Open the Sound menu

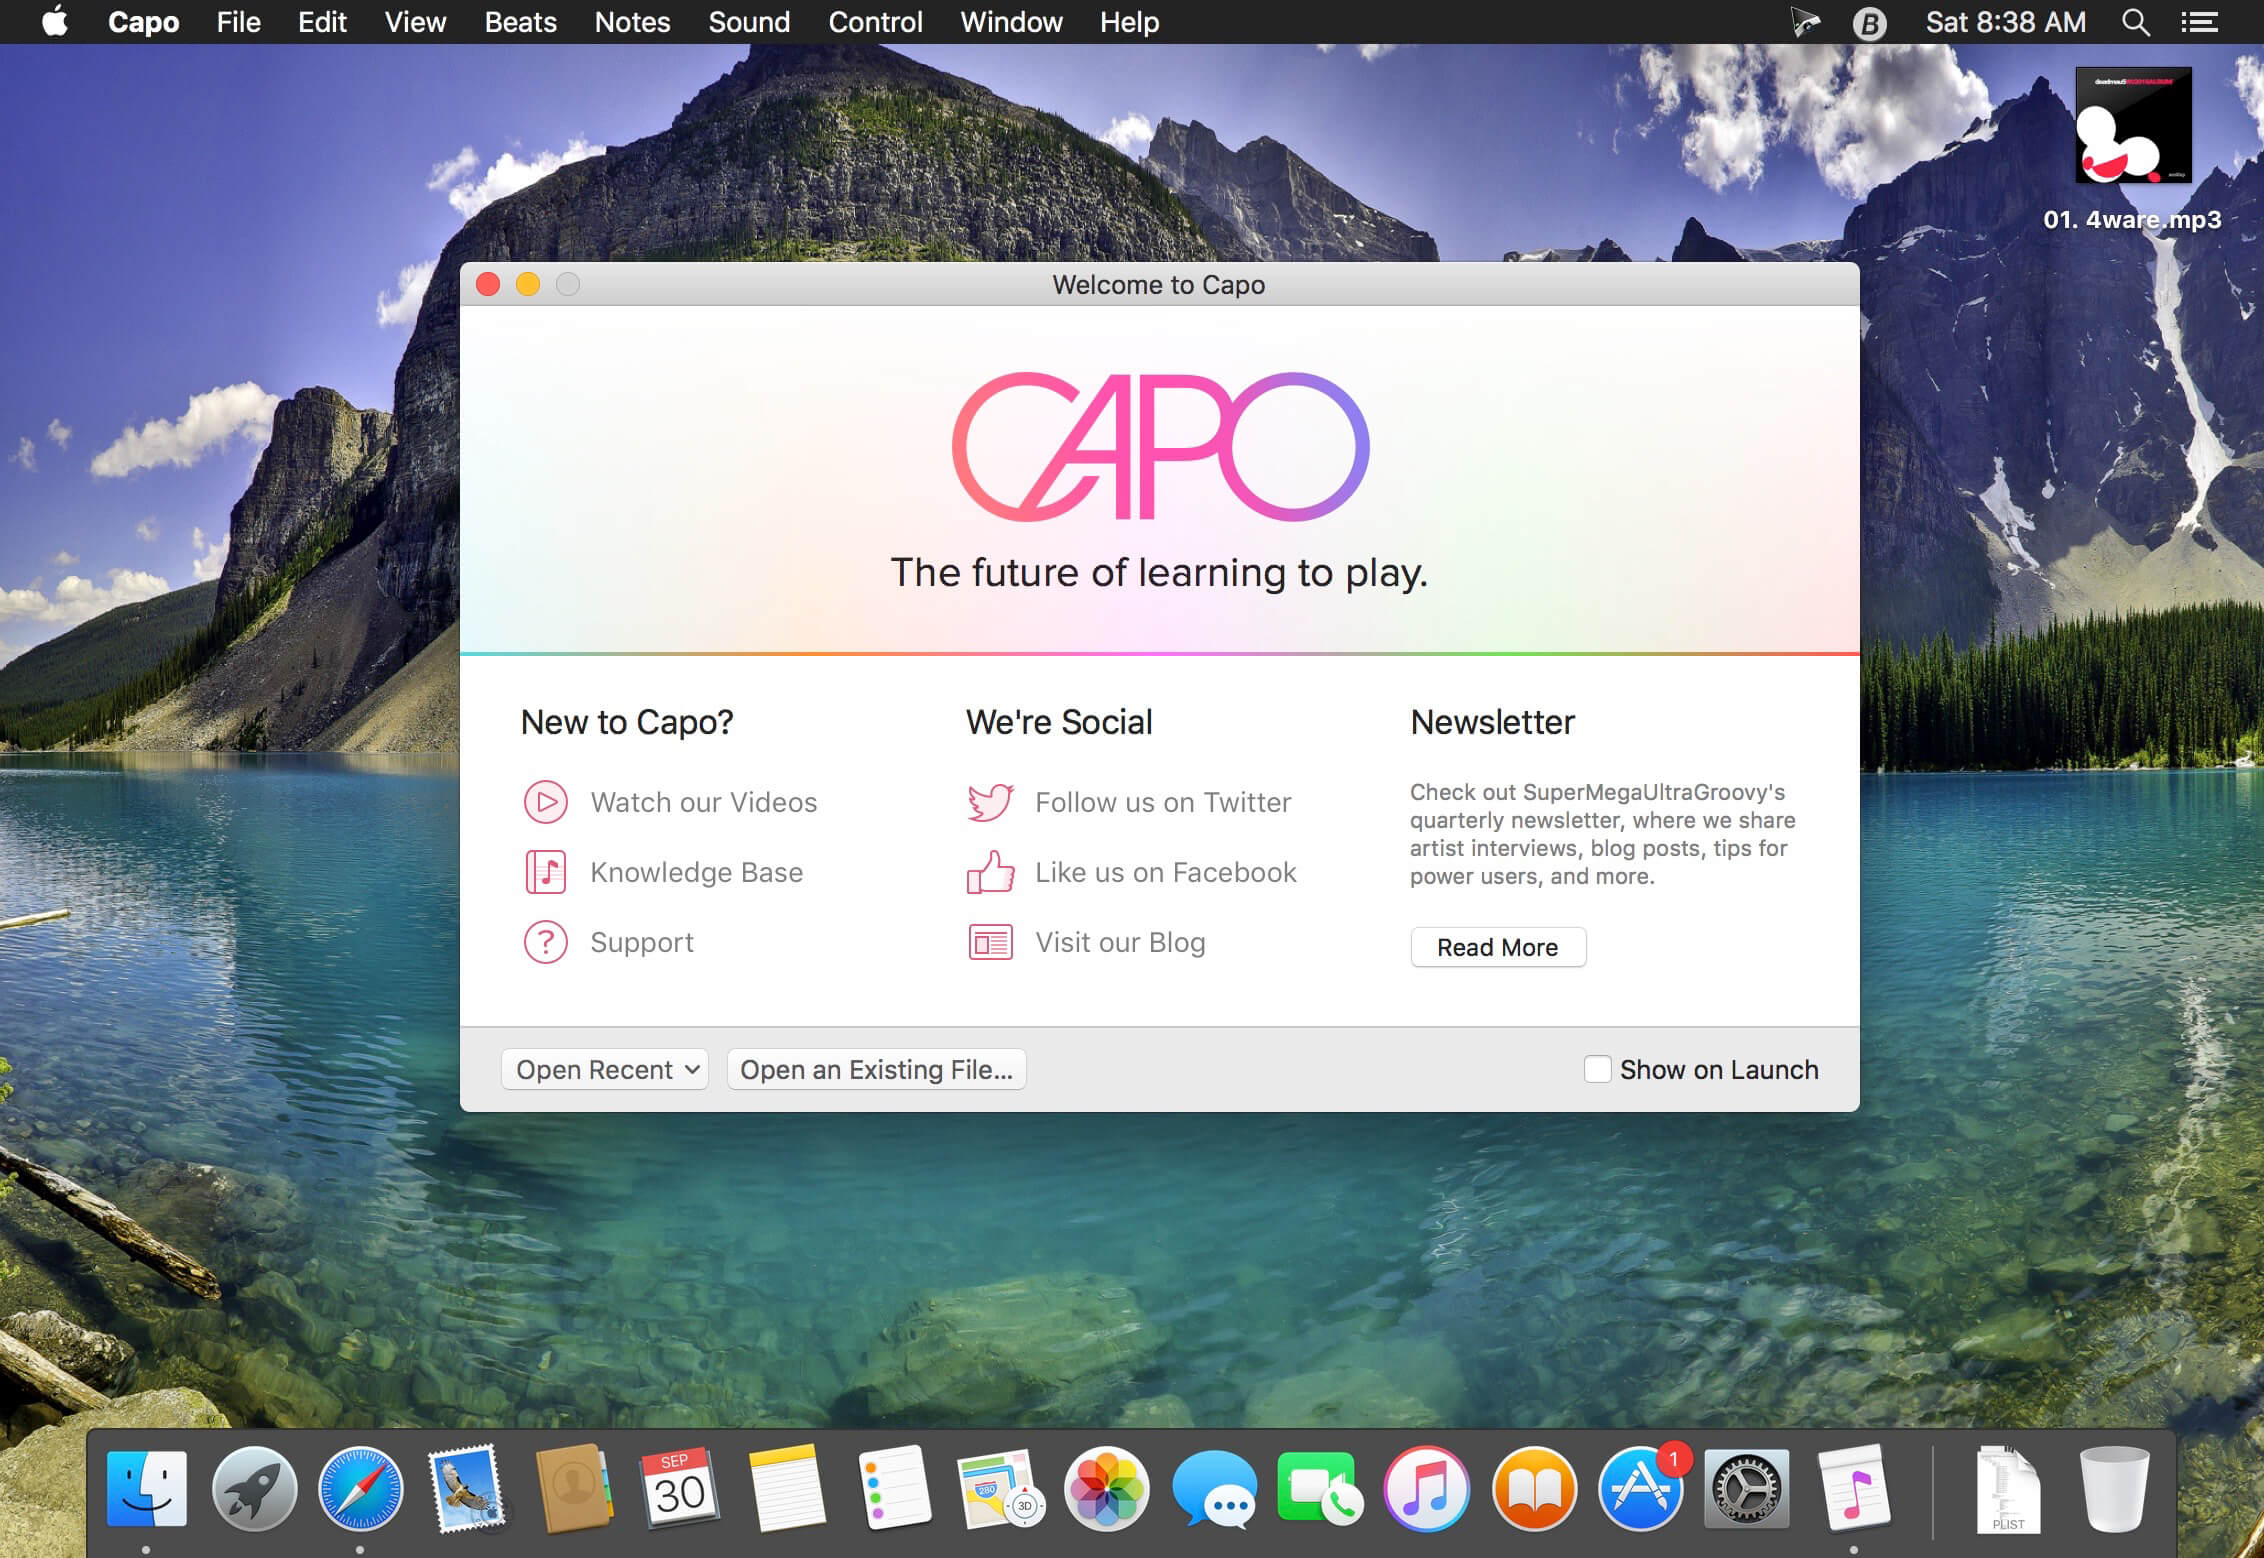coord(750,22)
